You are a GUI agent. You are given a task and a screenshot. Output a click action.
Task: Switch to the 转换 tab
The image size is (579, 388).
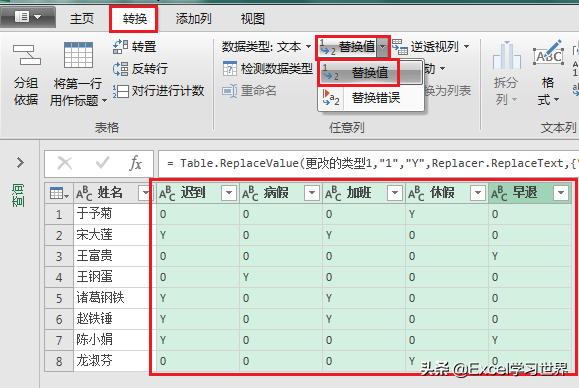pos(134,18)
